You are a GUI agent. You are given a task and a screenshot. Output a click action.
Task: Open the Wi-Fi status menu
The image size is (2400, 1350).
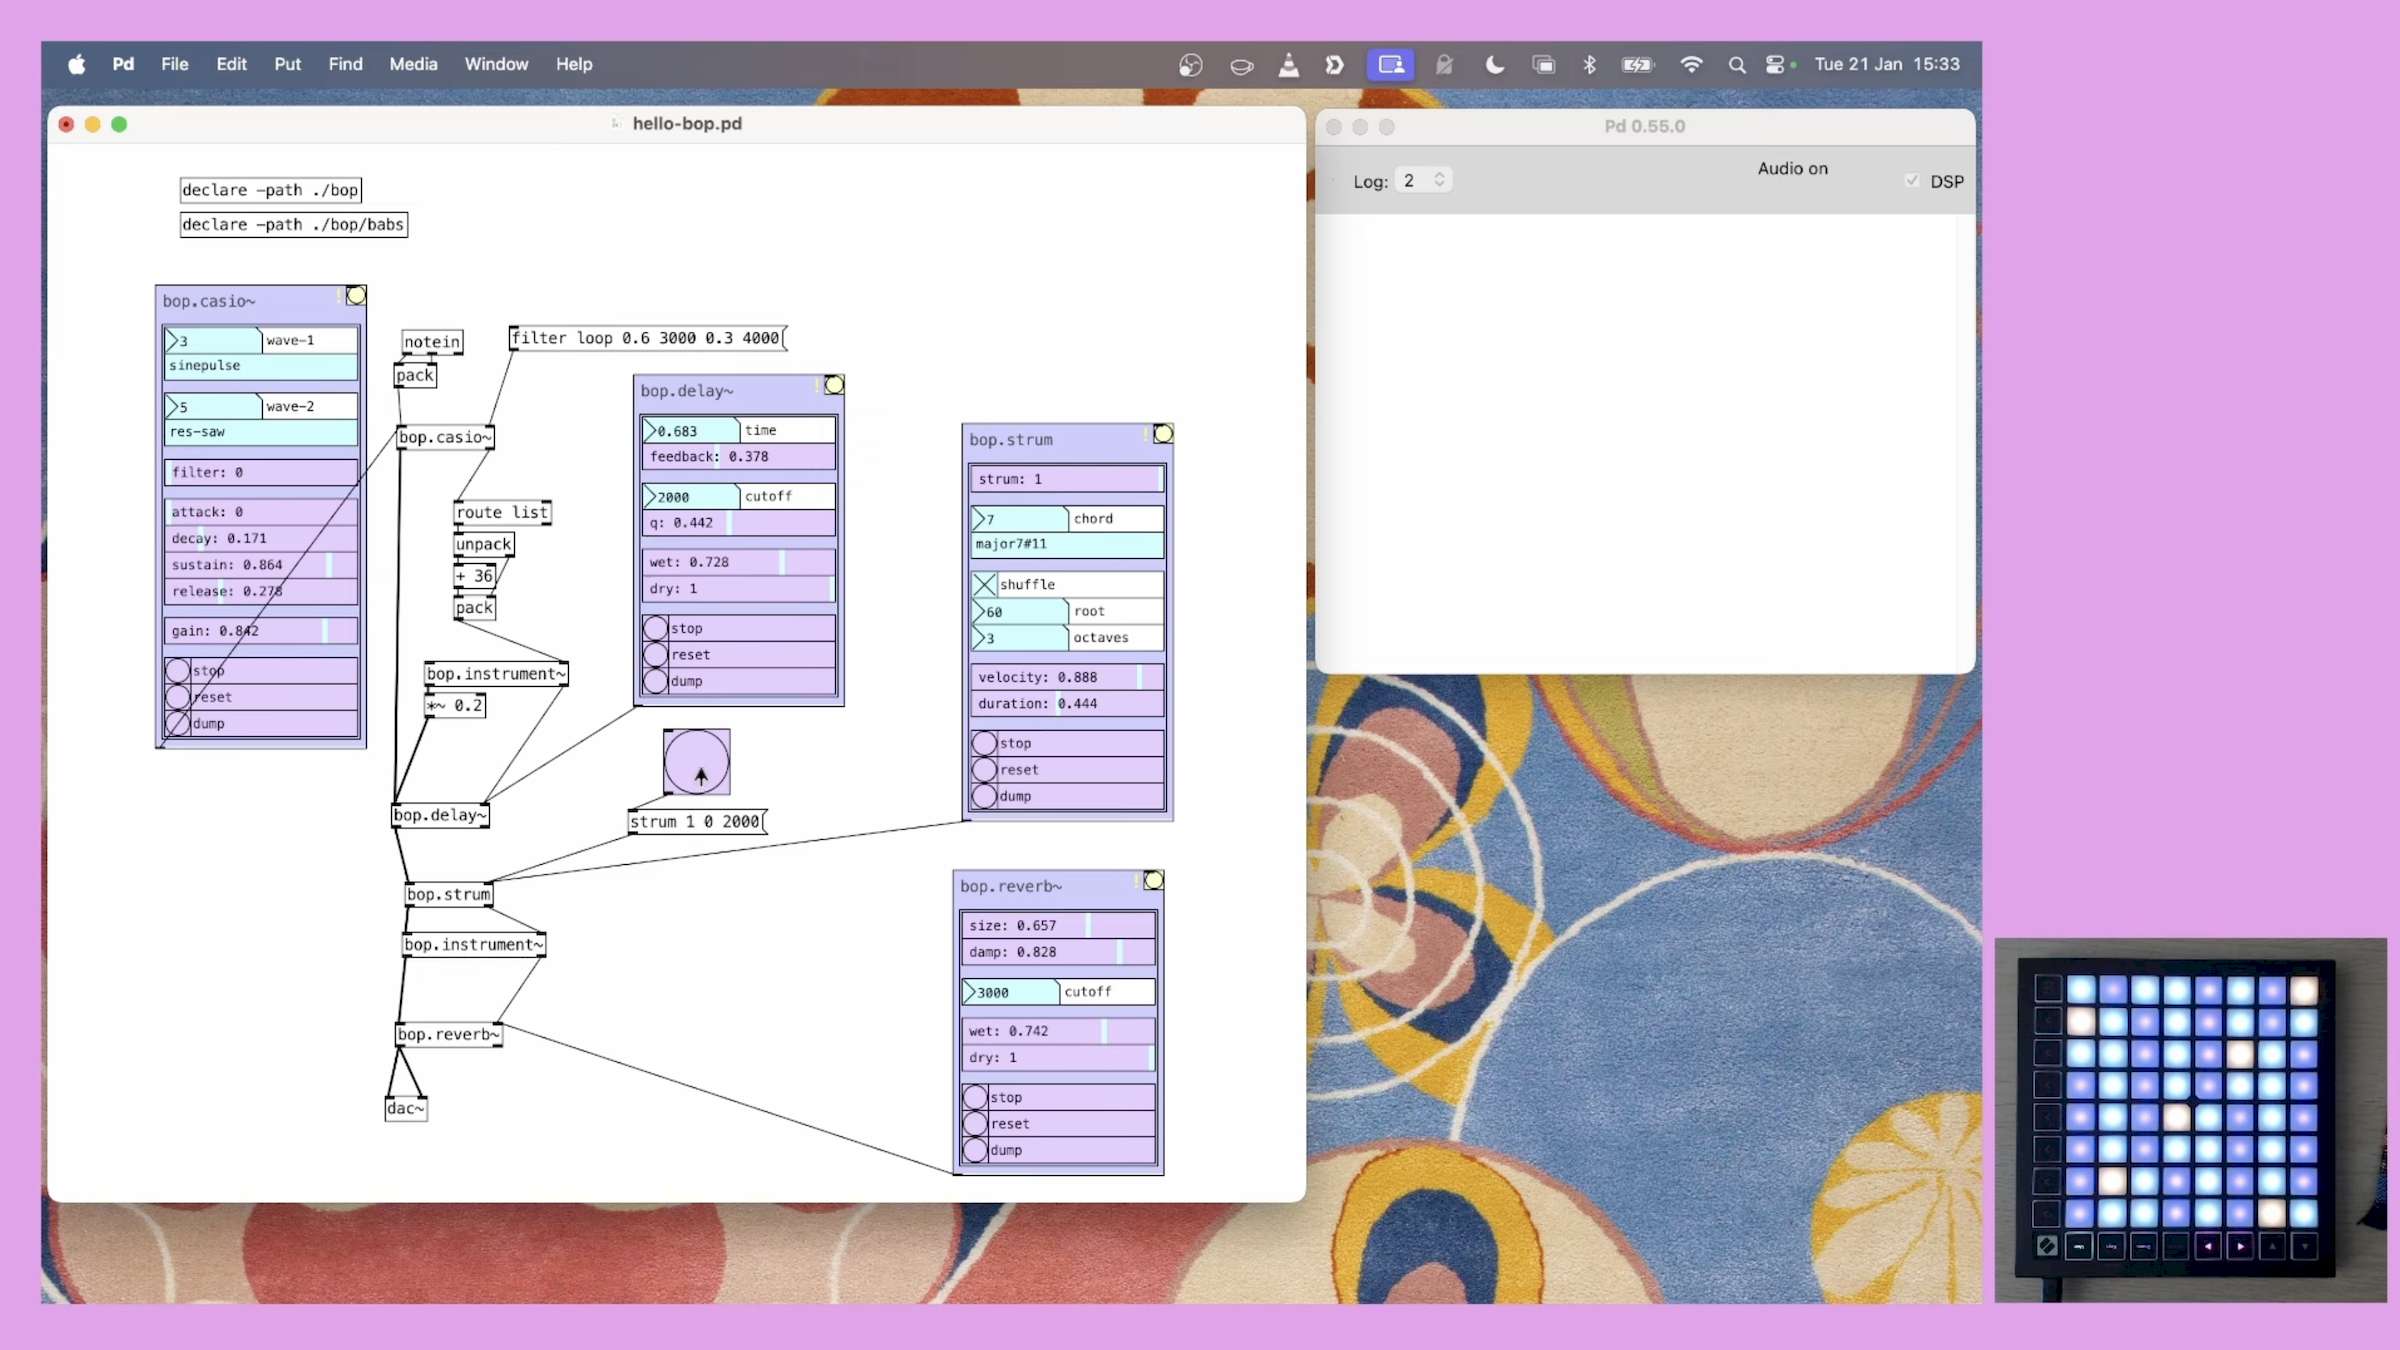1691,64
